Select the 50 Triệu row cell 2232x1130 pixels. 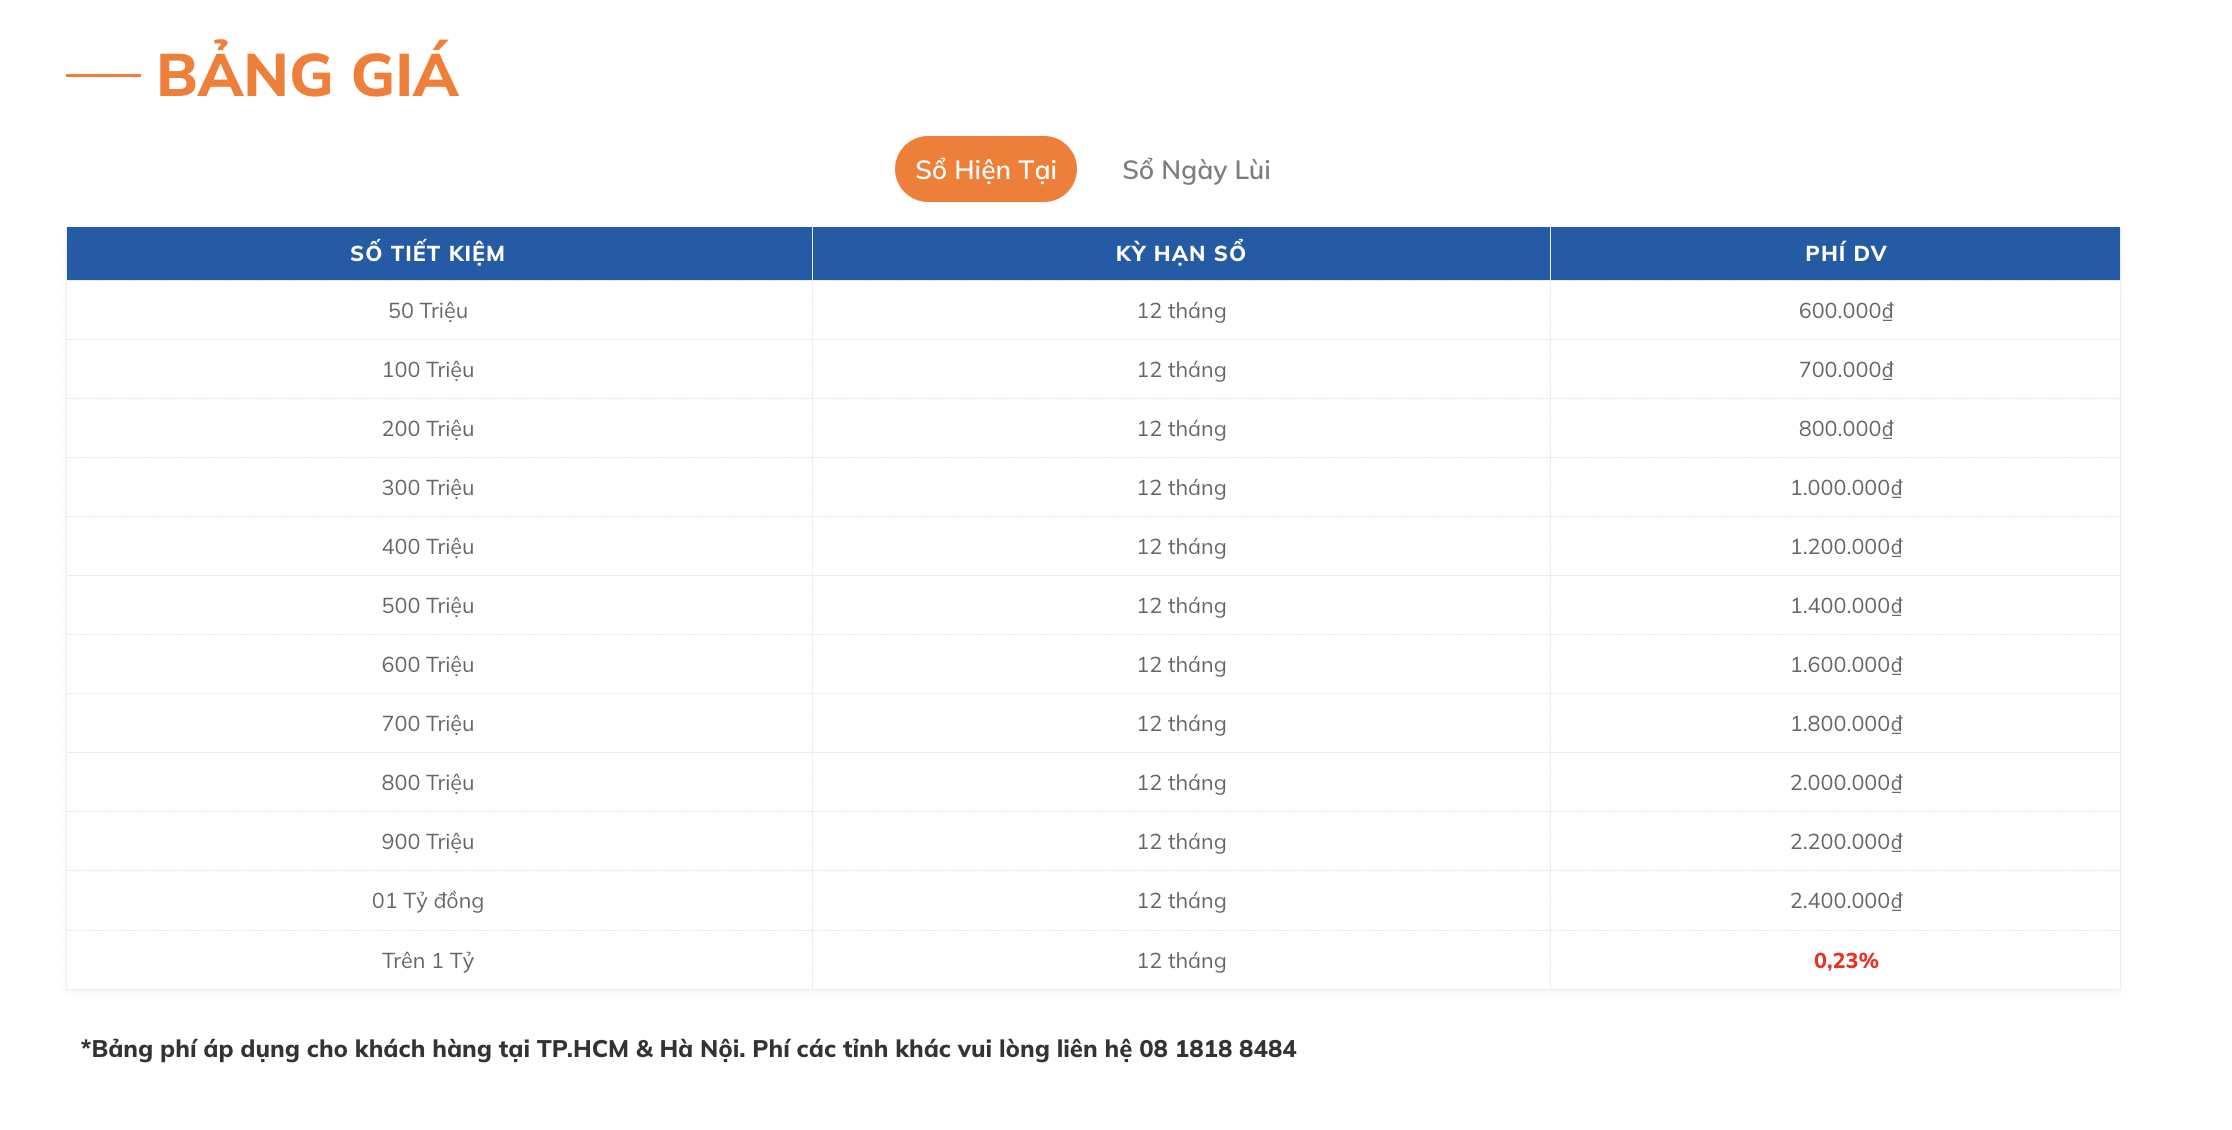coord(428,311)
